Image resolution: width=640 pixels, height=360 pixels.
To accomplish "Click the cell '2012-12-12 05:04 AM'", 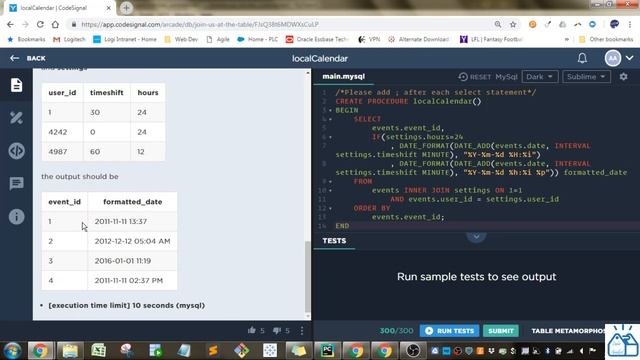I will (132, 241).
